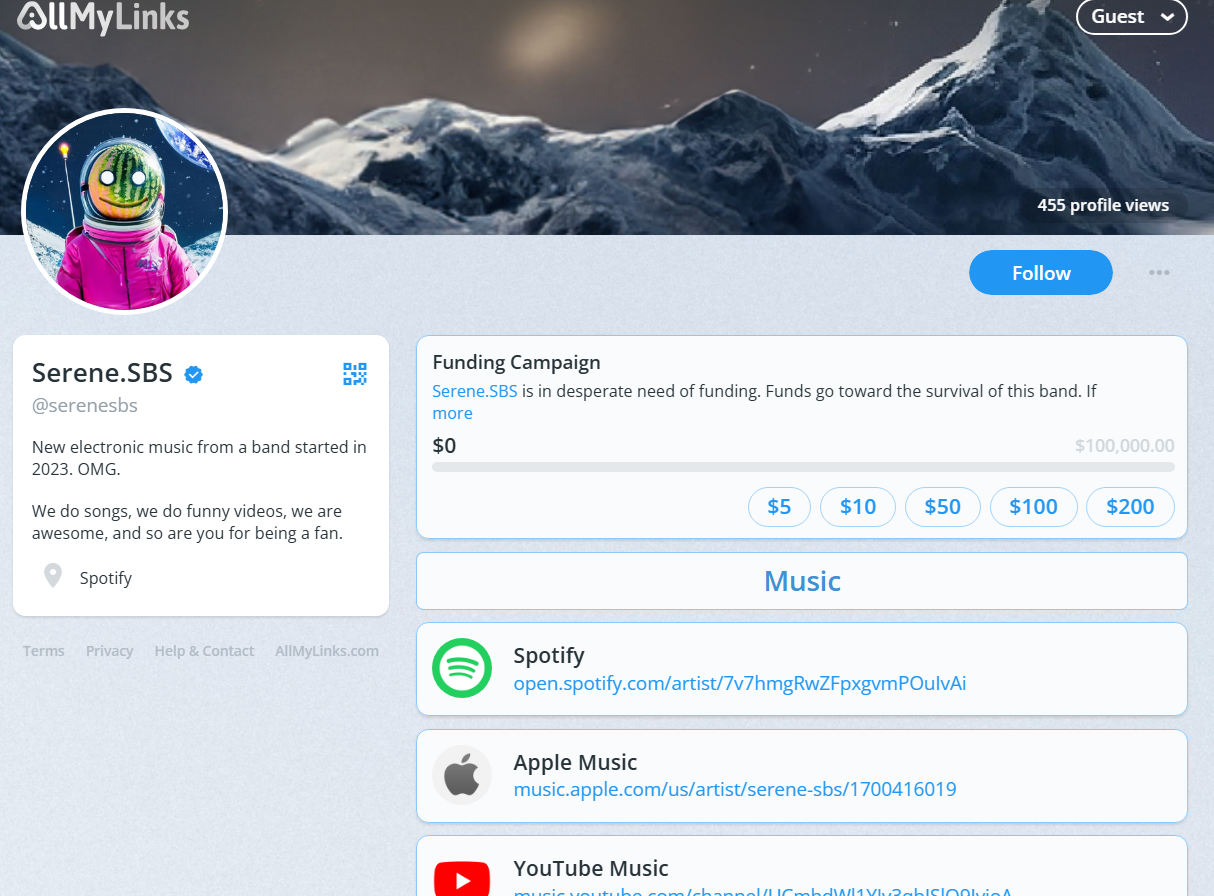1214x896 pixels.
Task: Choose the $50 donation option
Action: pyautogui.click(x=942, y=507)
